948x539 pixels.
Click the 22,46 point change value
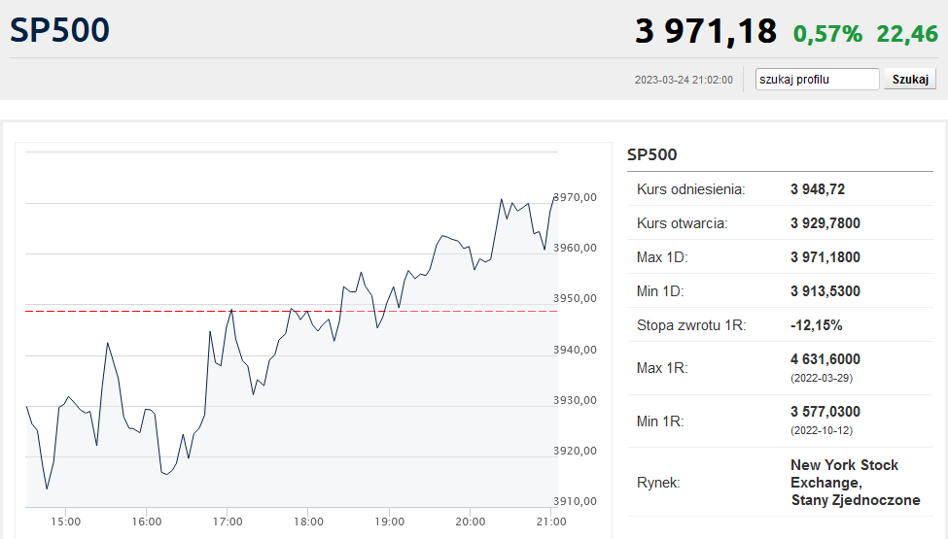pos(907,34)
